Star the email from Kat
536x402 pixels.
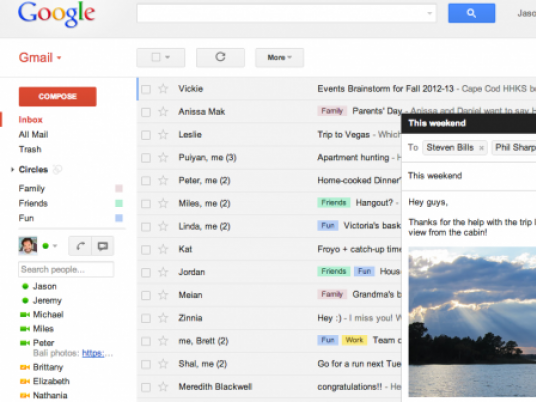163,249
